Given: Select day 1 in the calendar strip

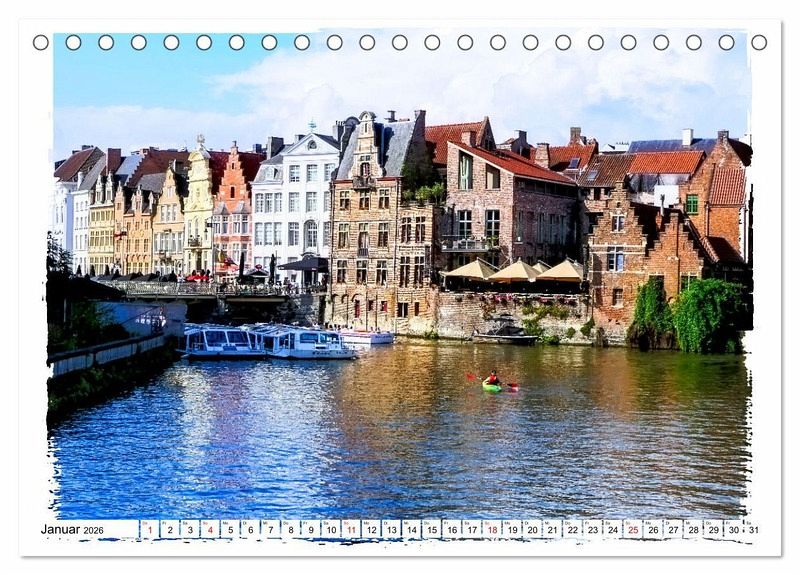Looking at the screenshot, I should [149, 529].
